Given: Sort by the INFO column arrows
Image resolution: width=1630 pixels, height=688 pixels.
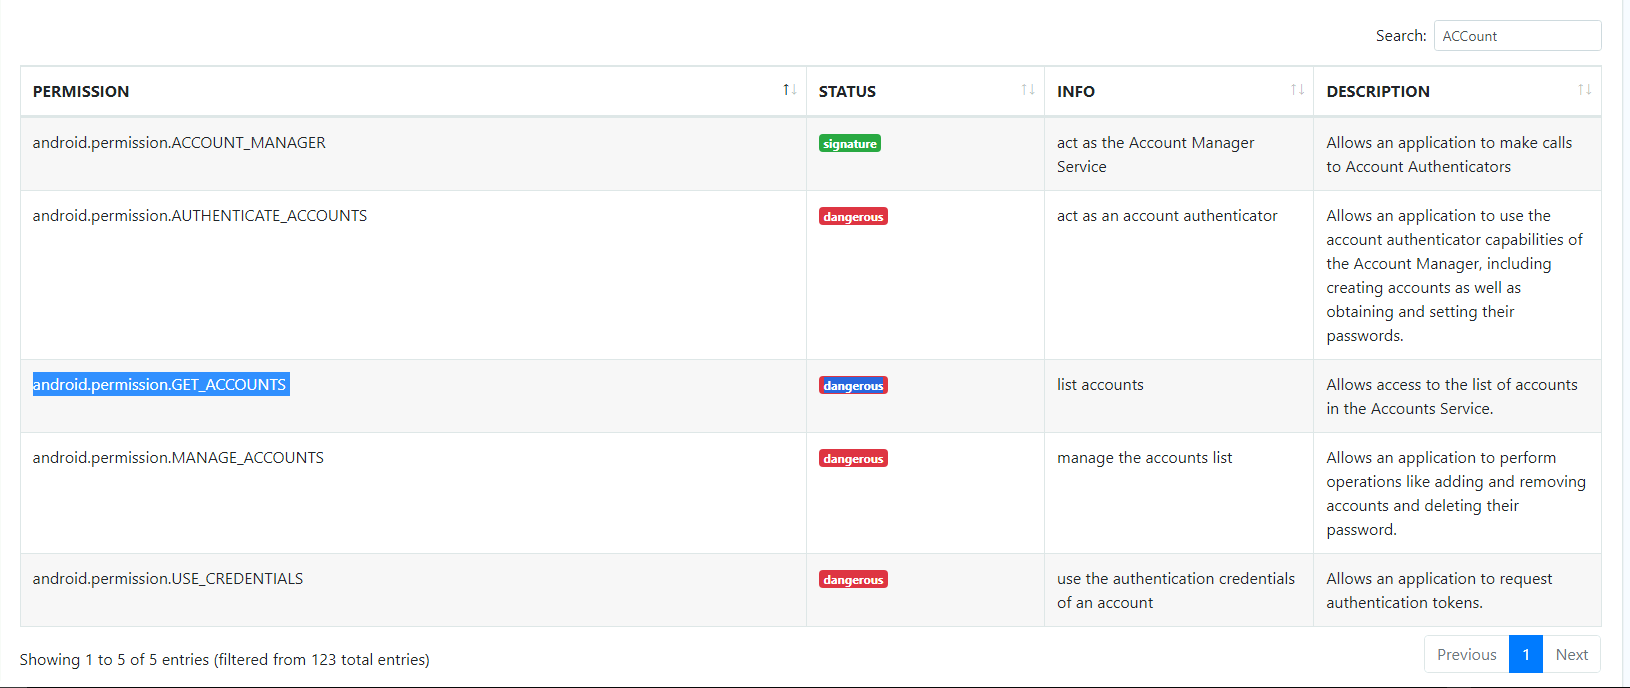Looking at the screenshot, I should [1297, 90].
